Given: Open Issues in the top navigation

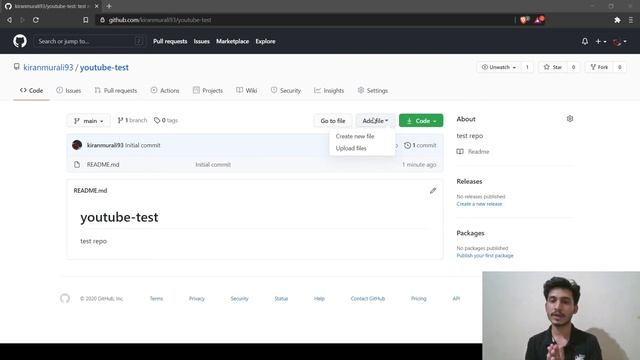Looking at the screenshot, I should pyautogui.click(x=202, y=41).
